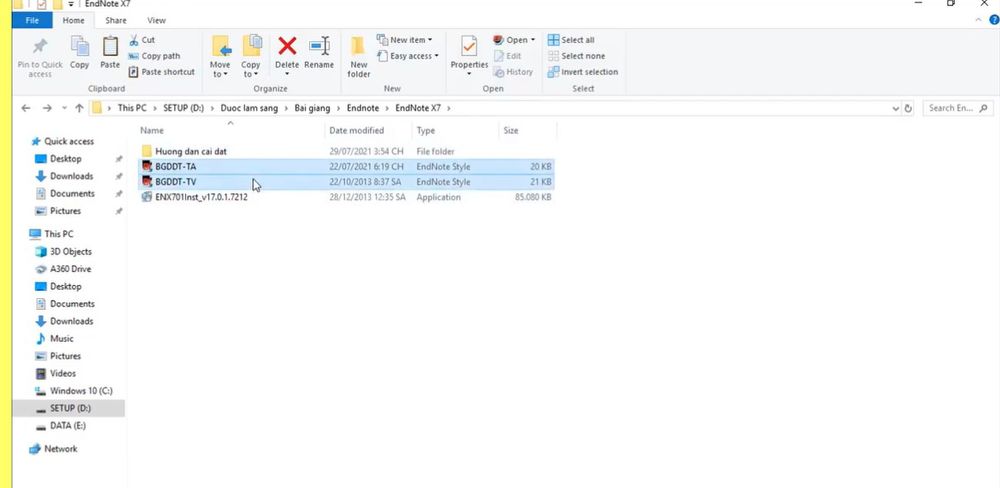Click the Forward navigation arrow
1000x488 pixels.
coord(47,108)
